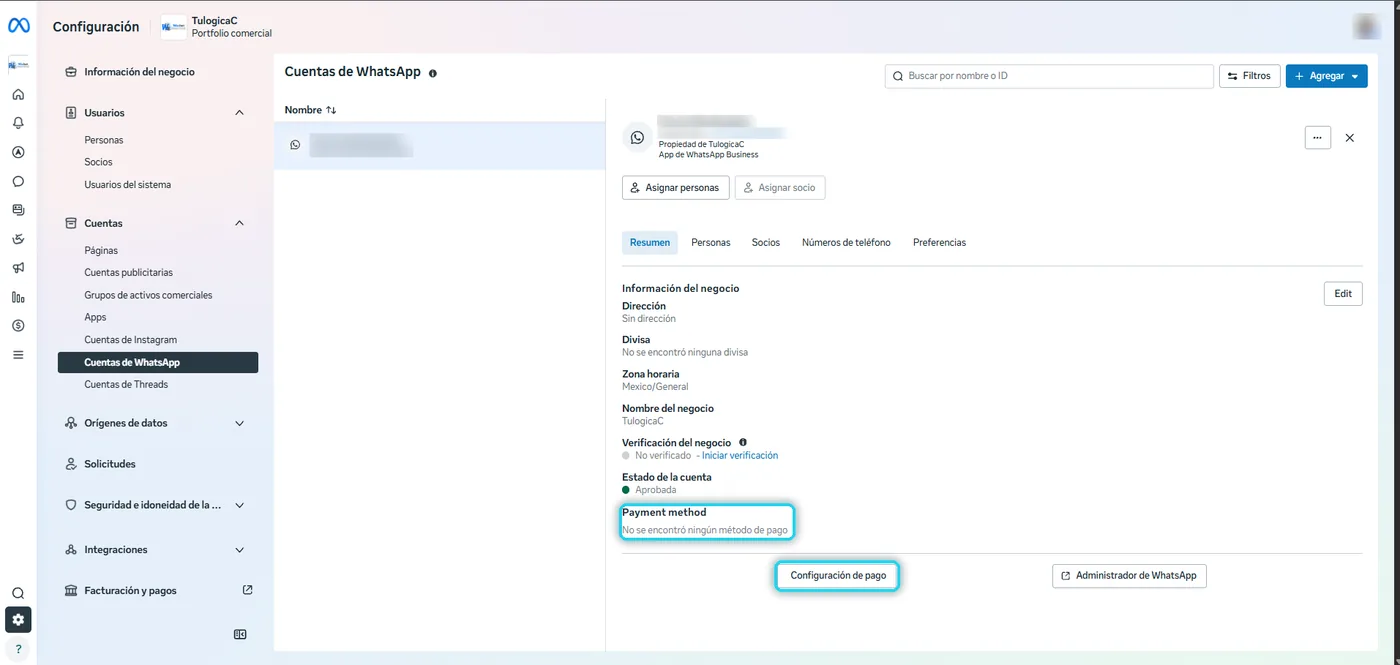Open the TulogicaC business portfolio selector

pyautogui.click(x=217, y=27)
